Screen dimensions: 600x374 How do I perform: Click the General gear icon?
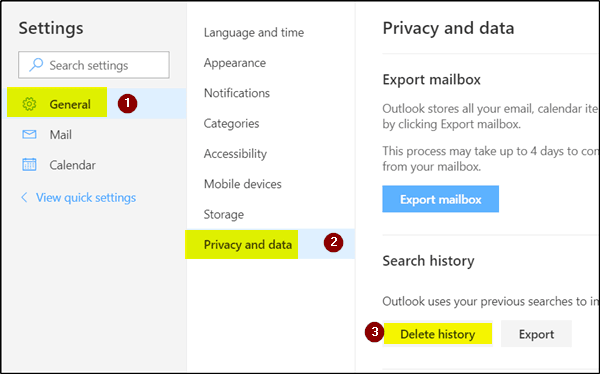tap(29, 104)
